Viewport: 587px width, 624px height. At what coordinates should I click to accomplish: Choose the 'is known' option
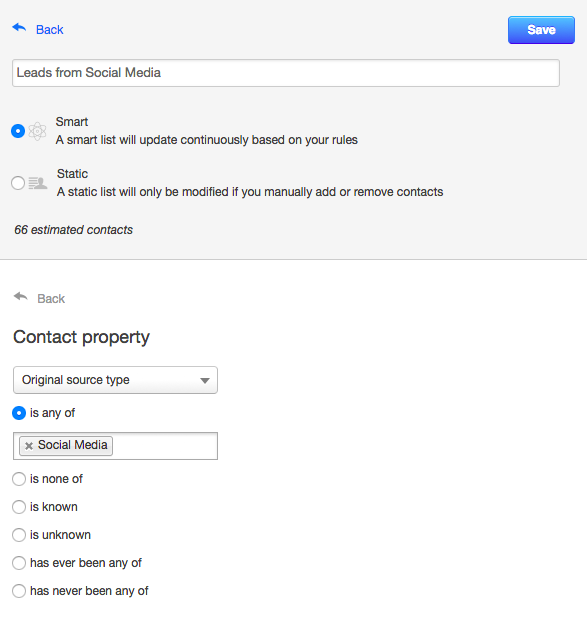19,507
